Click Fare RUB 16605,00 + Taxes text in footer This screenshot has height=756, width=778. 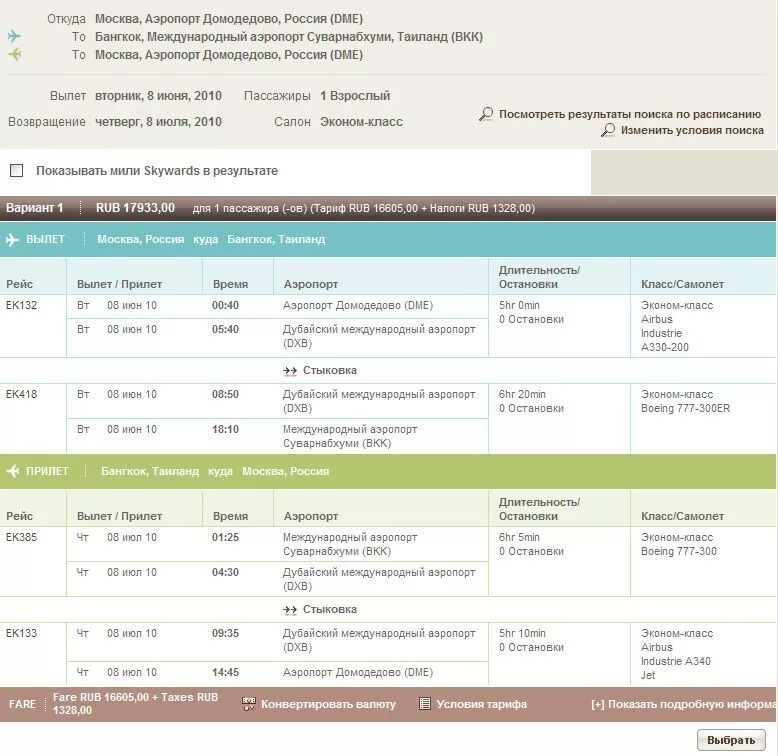pos(135,703)
